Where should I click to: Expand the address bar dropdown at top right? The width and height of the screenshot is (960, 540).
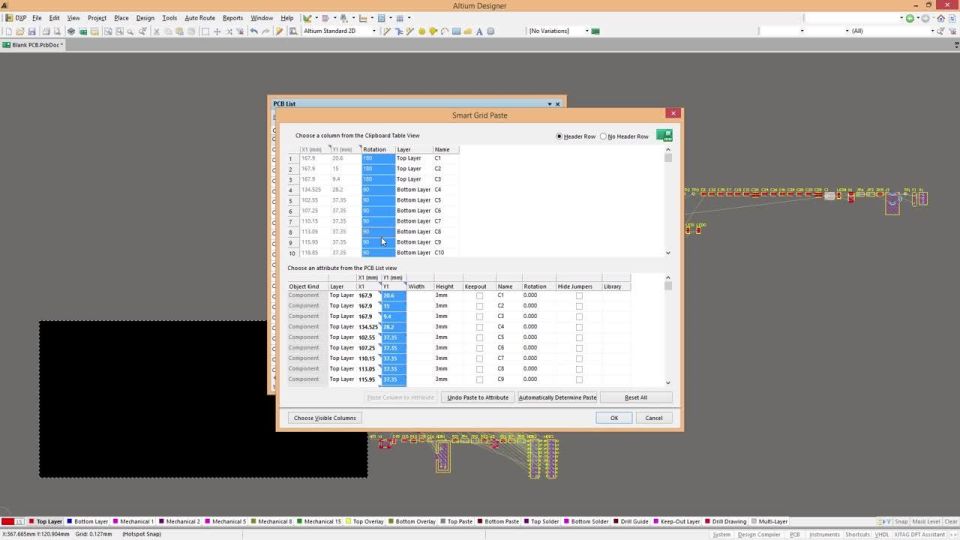click(x=901, y=18)
